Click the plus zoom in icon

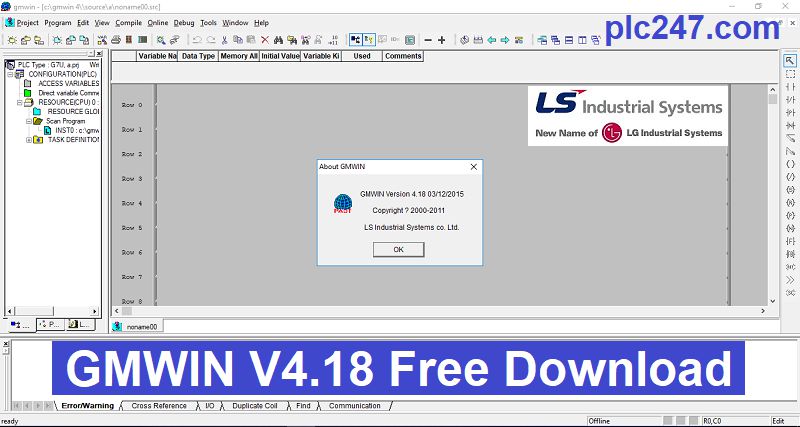coord(442,40)
